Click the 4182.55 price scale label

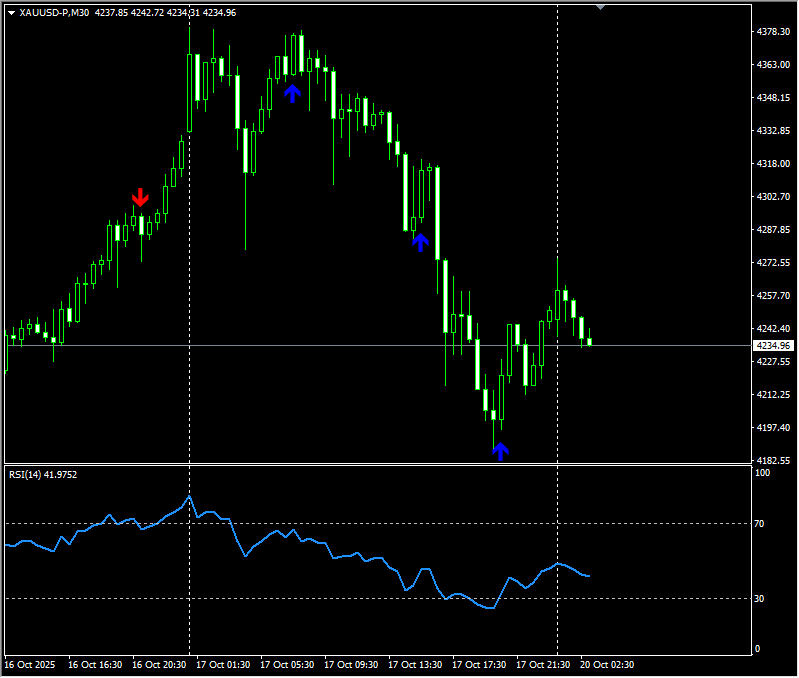773,460
